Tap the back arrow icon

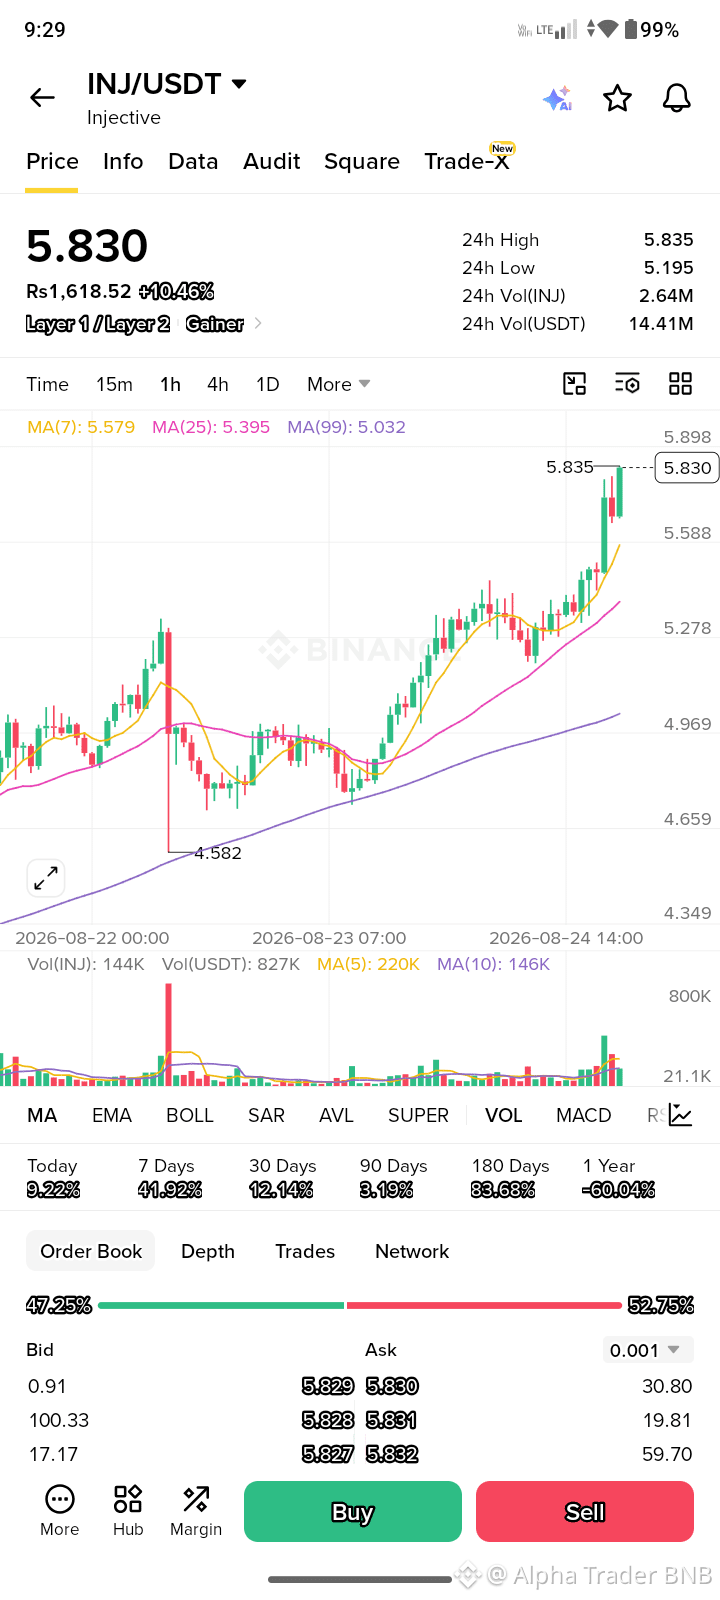[x=42, y=97]
